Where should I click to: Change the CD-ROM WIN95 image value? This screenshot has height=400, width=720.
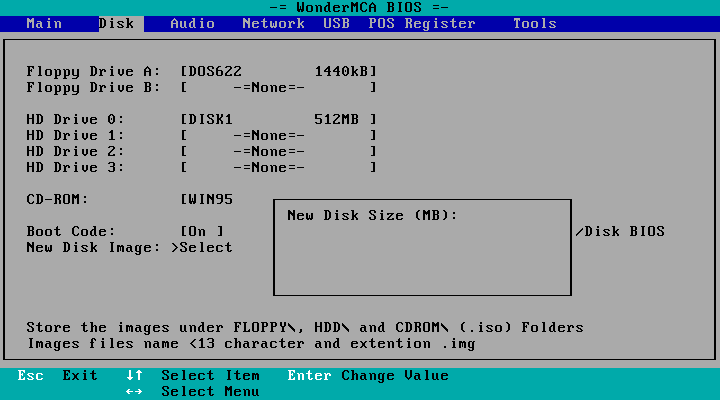click(207, 199)
